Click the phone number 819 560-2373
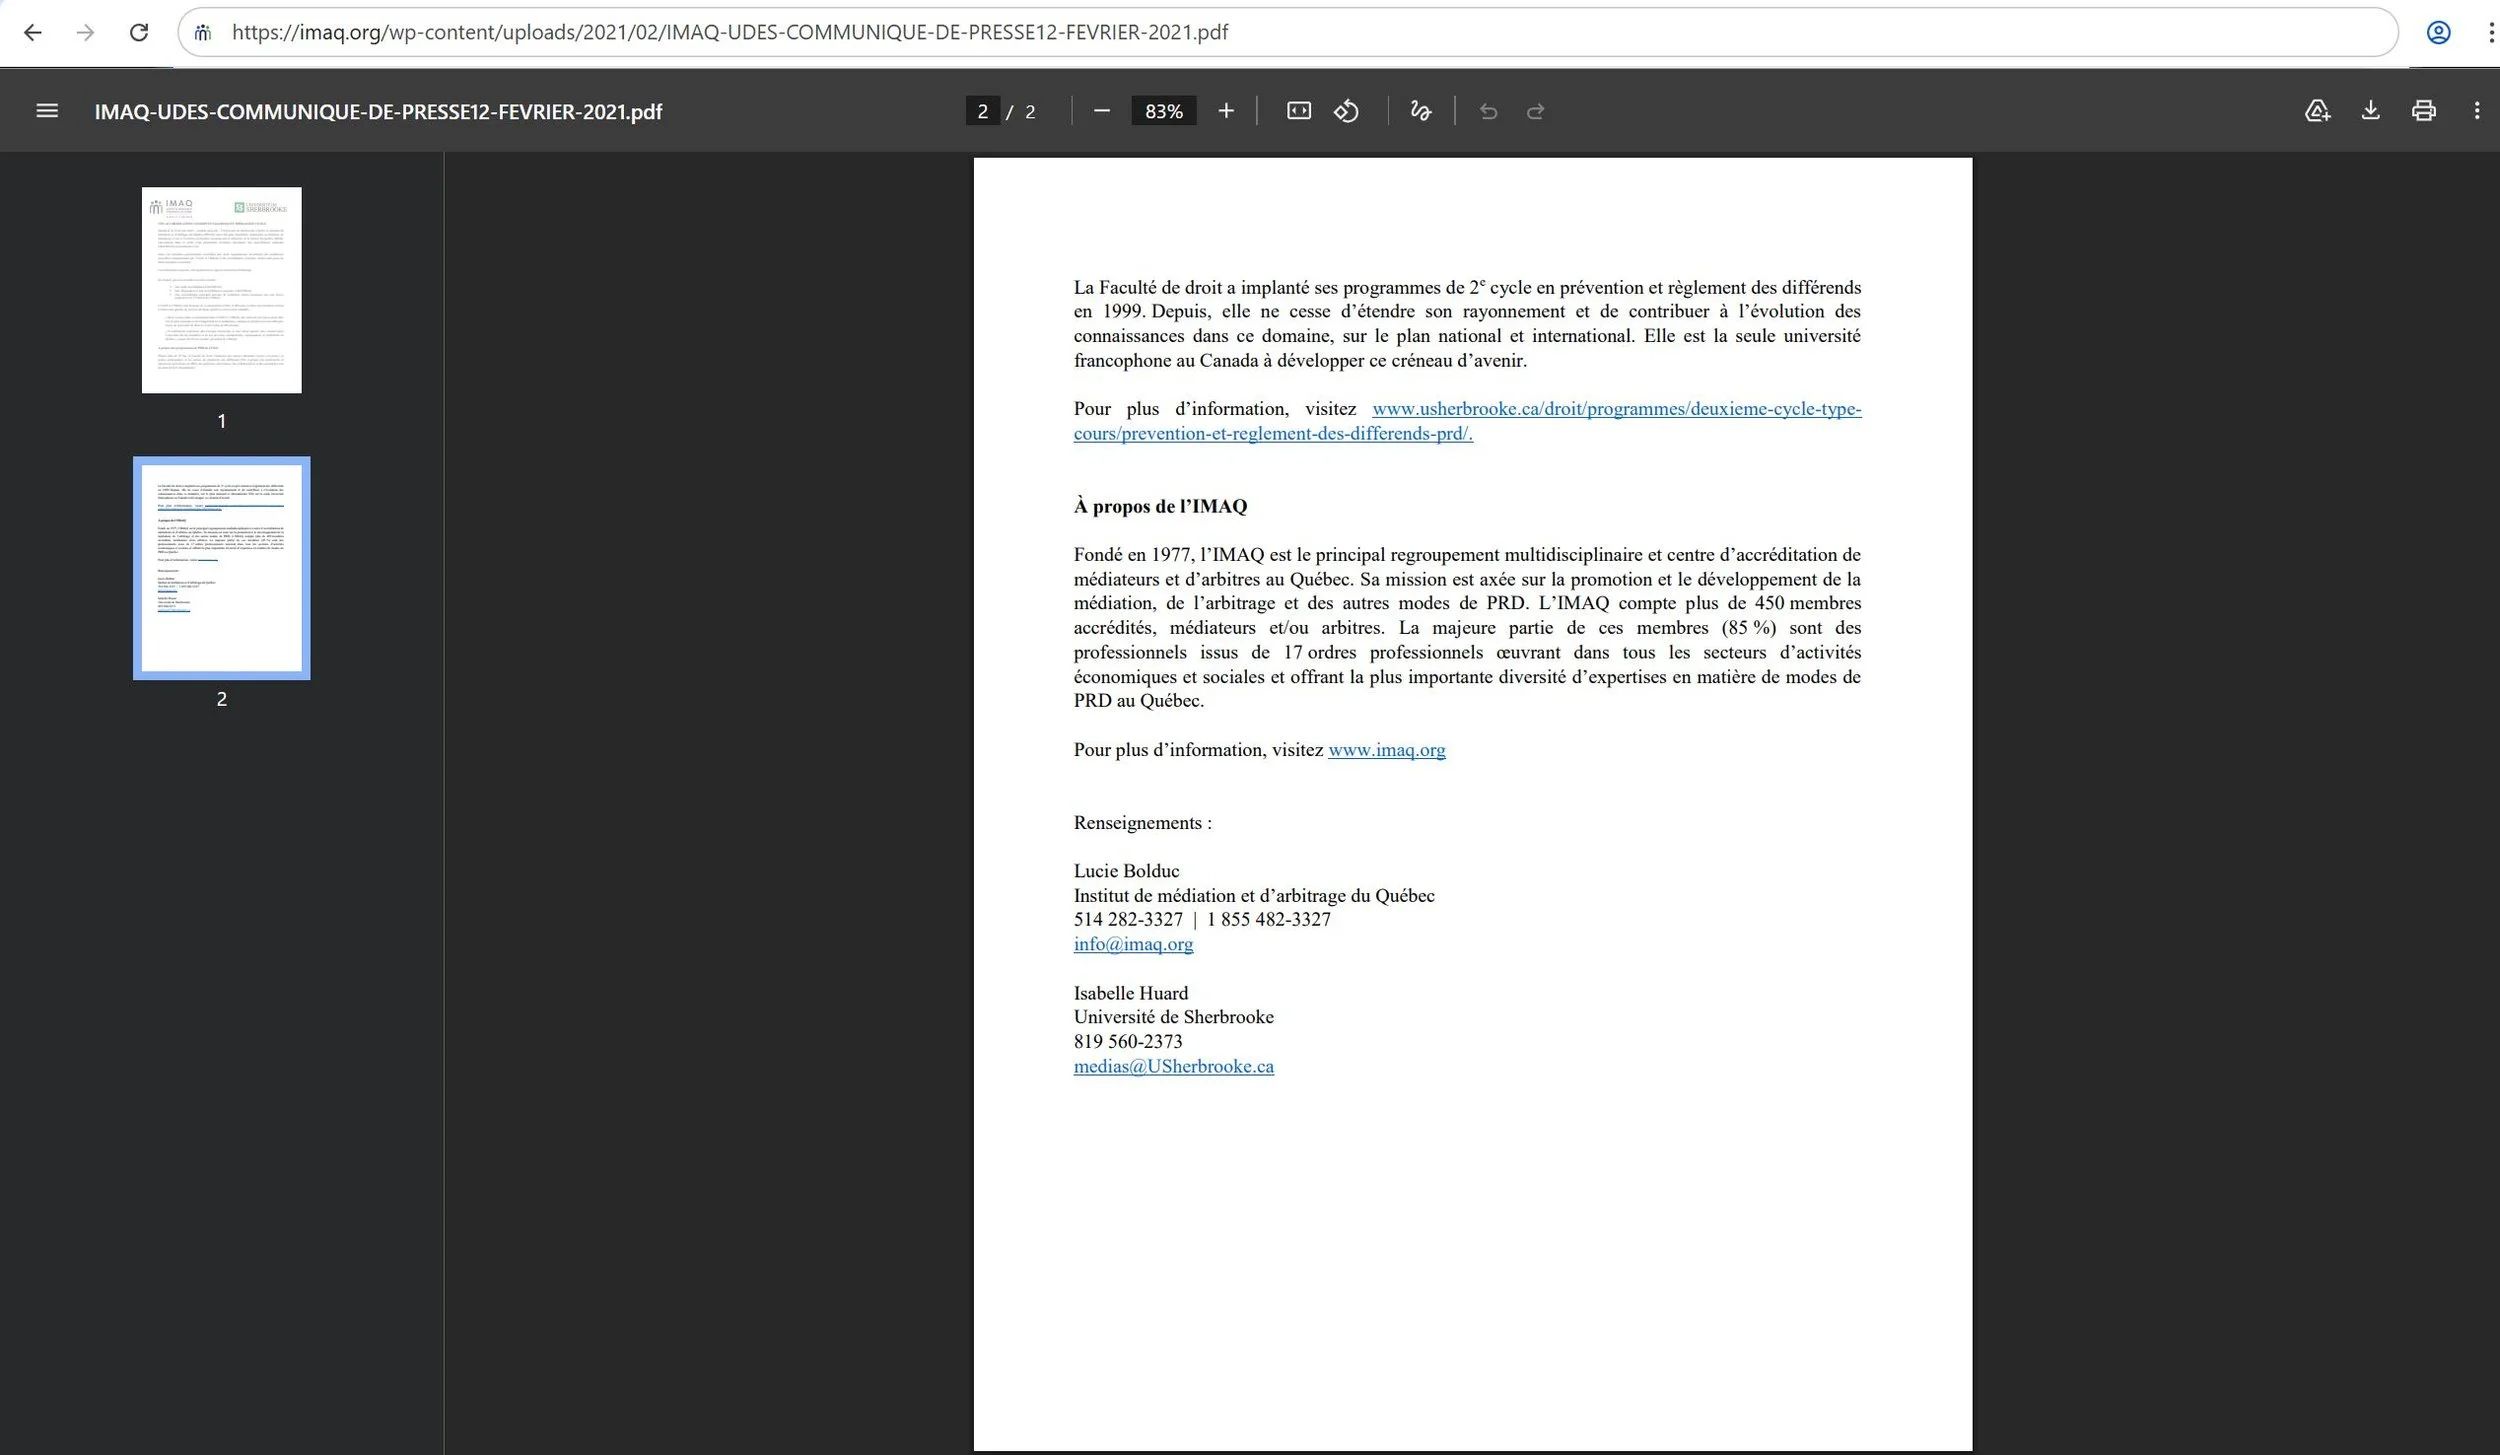Screen dimensions: 2500x1455 [x=1128, y=1041]
